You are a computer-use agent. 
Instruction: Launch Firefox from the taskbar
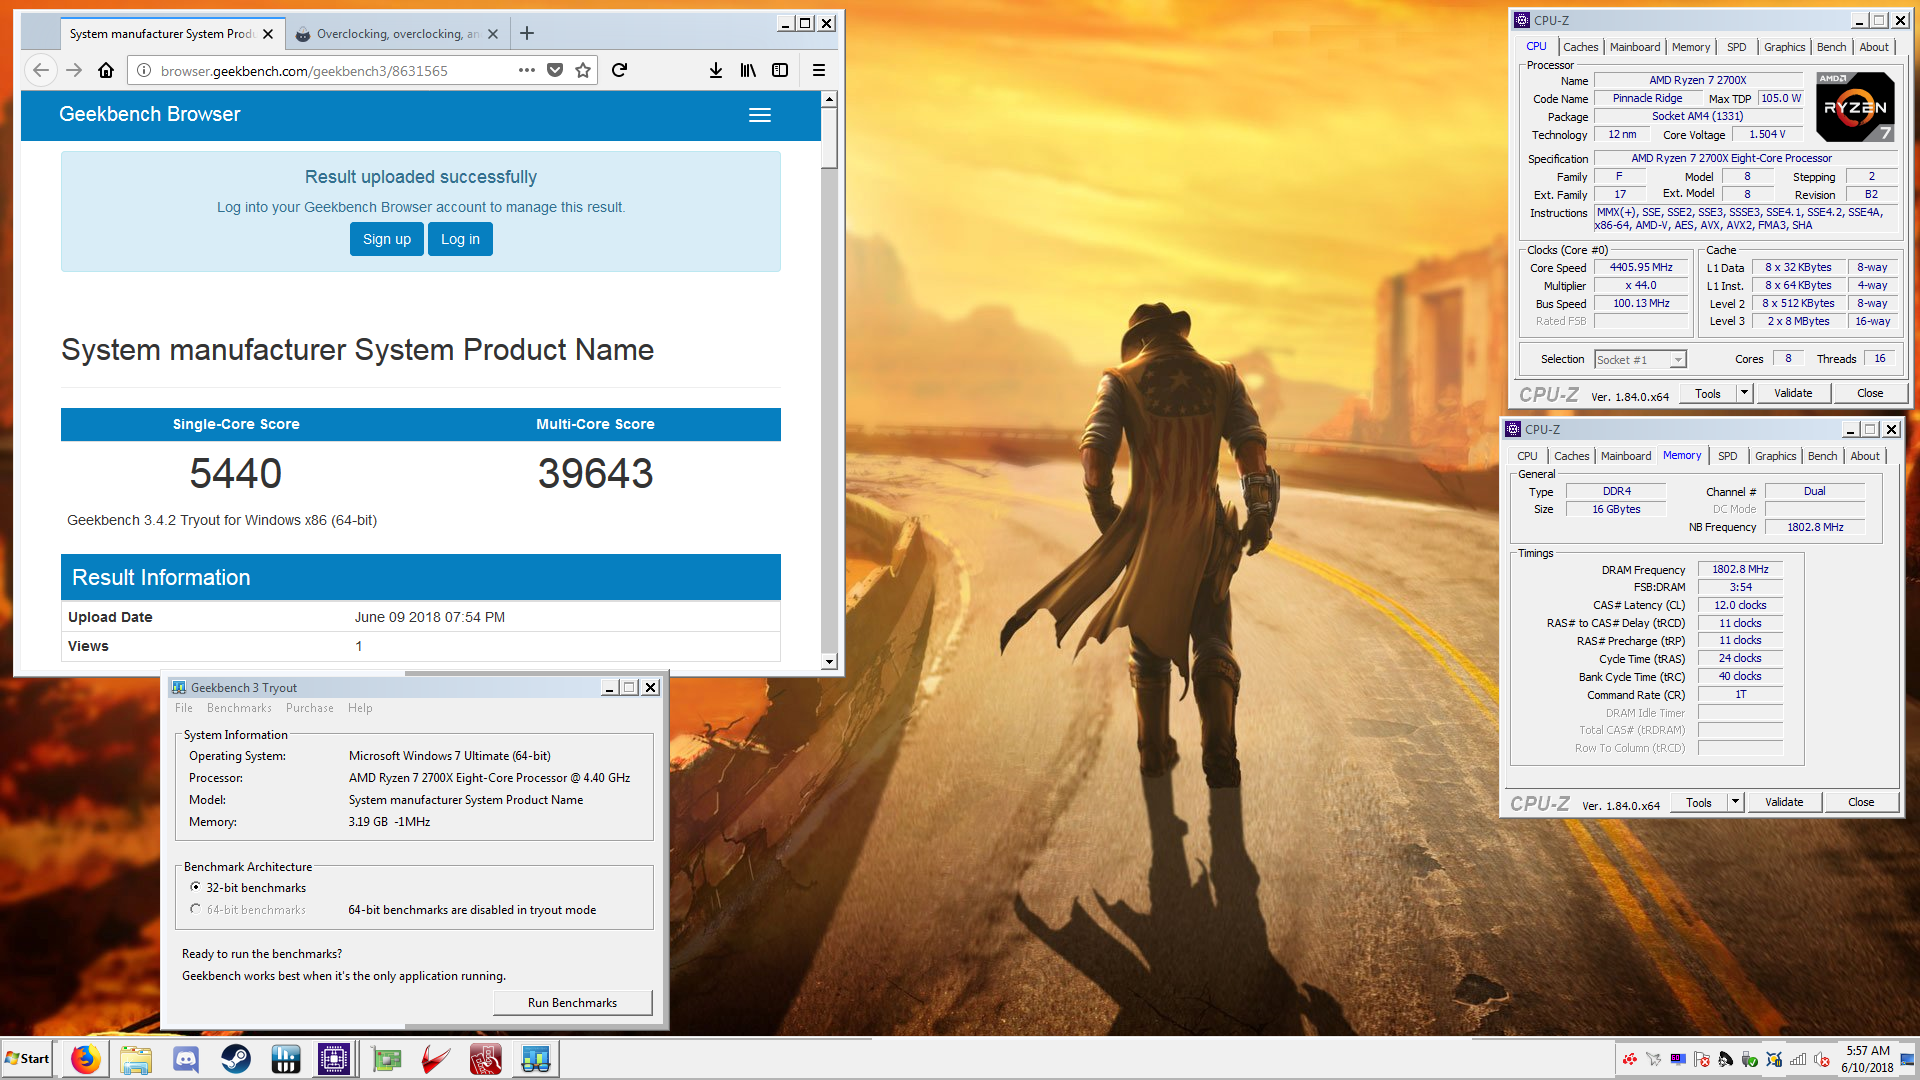(x=86, y=1059)
